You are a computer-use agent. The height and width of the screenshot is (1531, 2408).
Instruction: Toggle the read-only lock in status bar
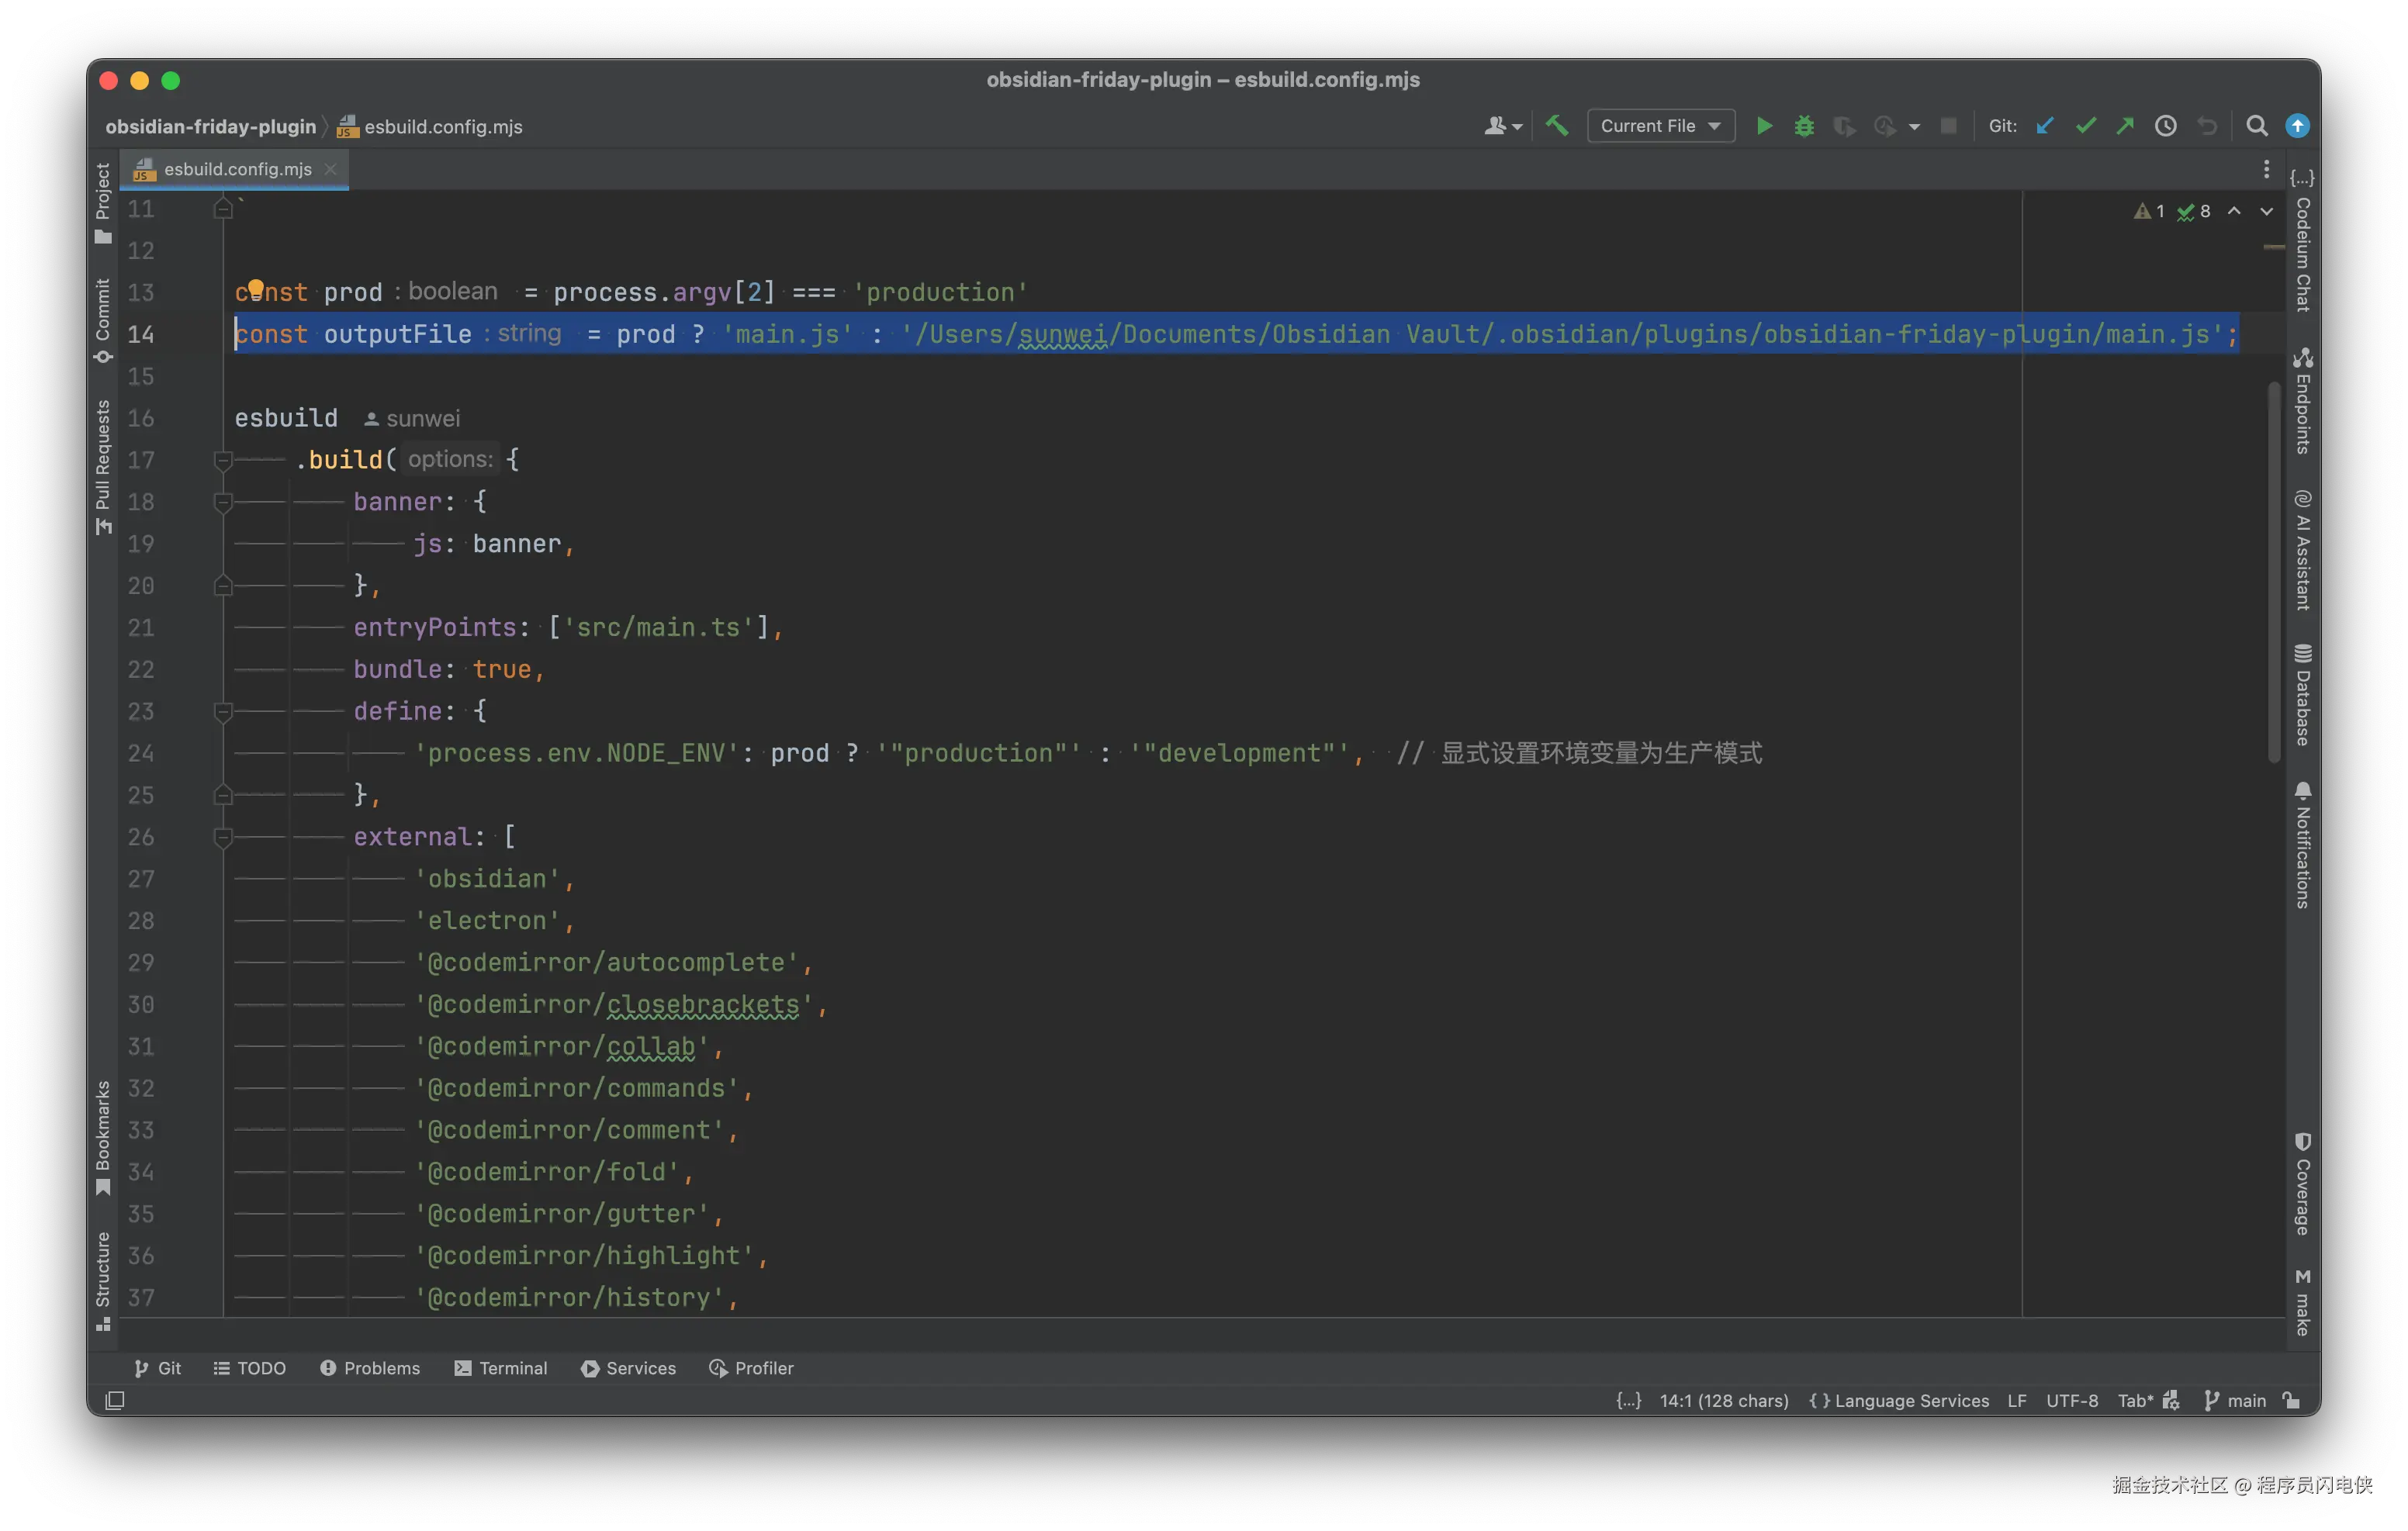(x=2292, y=1400)
